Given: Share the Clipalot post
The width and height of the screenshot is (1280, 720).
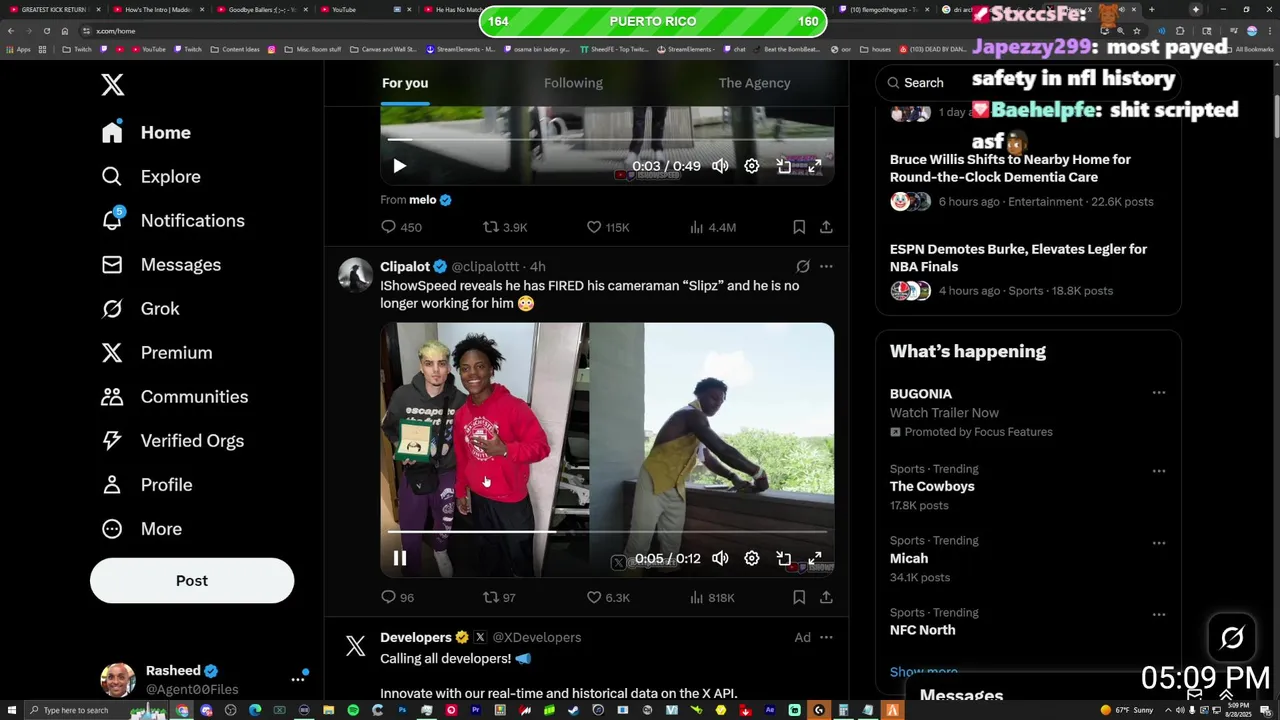Looking at the screenshot, I should (826, 597).
